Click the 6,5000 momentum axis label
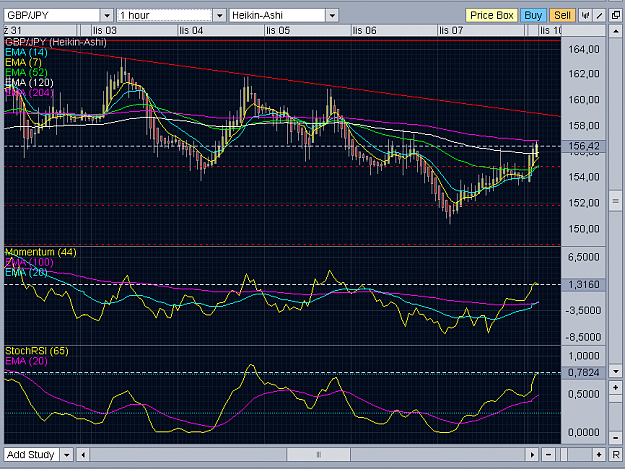Viewport: 625px width, 469px height. (584, 257)
